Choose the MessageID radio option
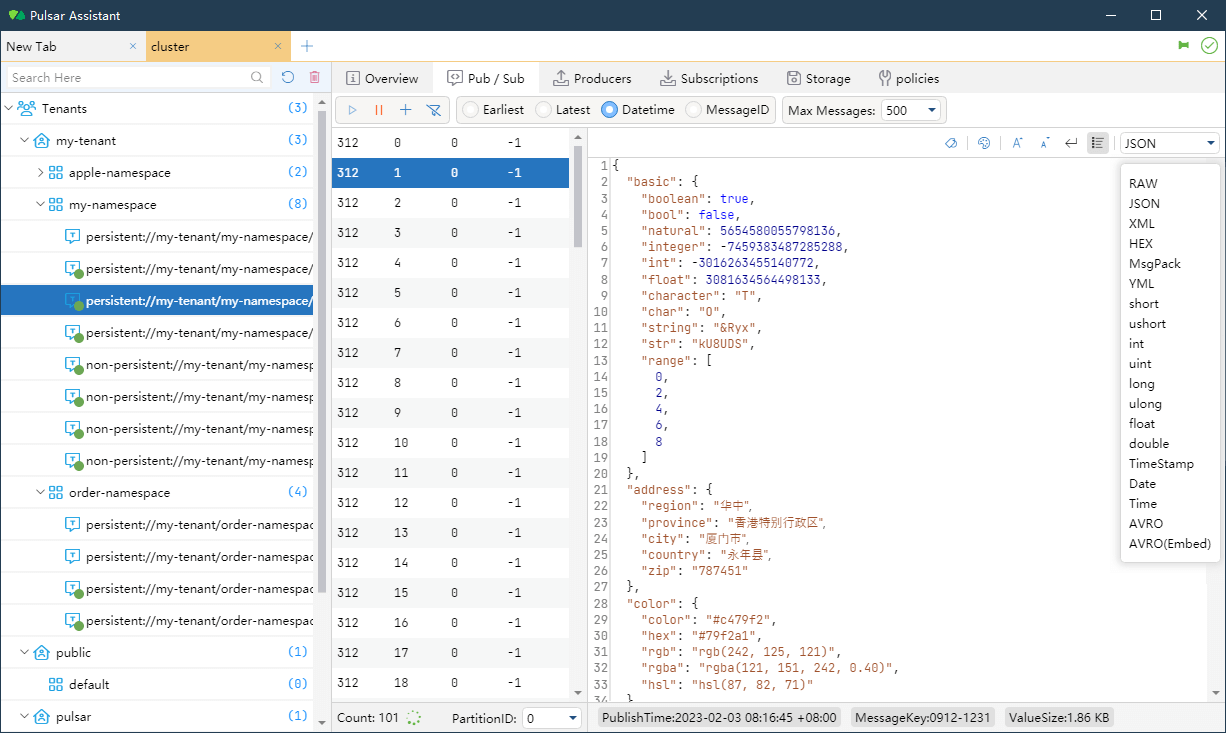This screenshot has width=1226, height=733. (693, 110)
